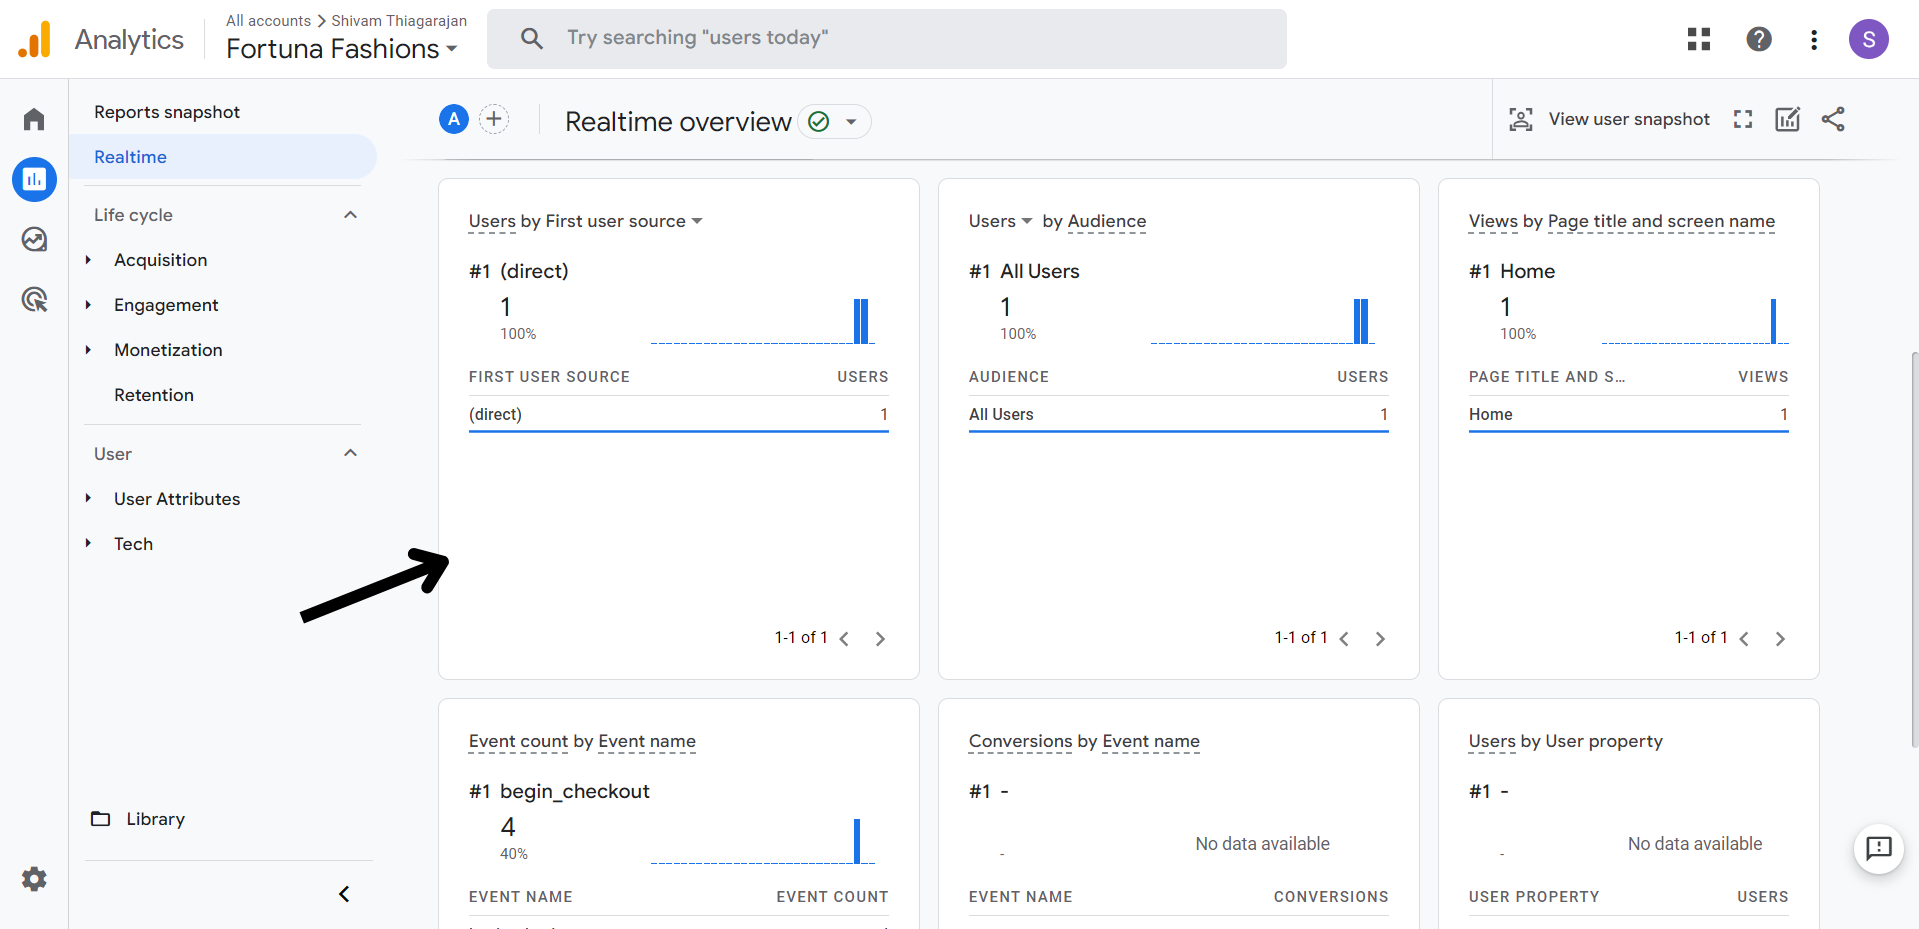Open Analytics help via question mark icon
The width and height of the screenshot is (1919, 929).
point(1758,39)
